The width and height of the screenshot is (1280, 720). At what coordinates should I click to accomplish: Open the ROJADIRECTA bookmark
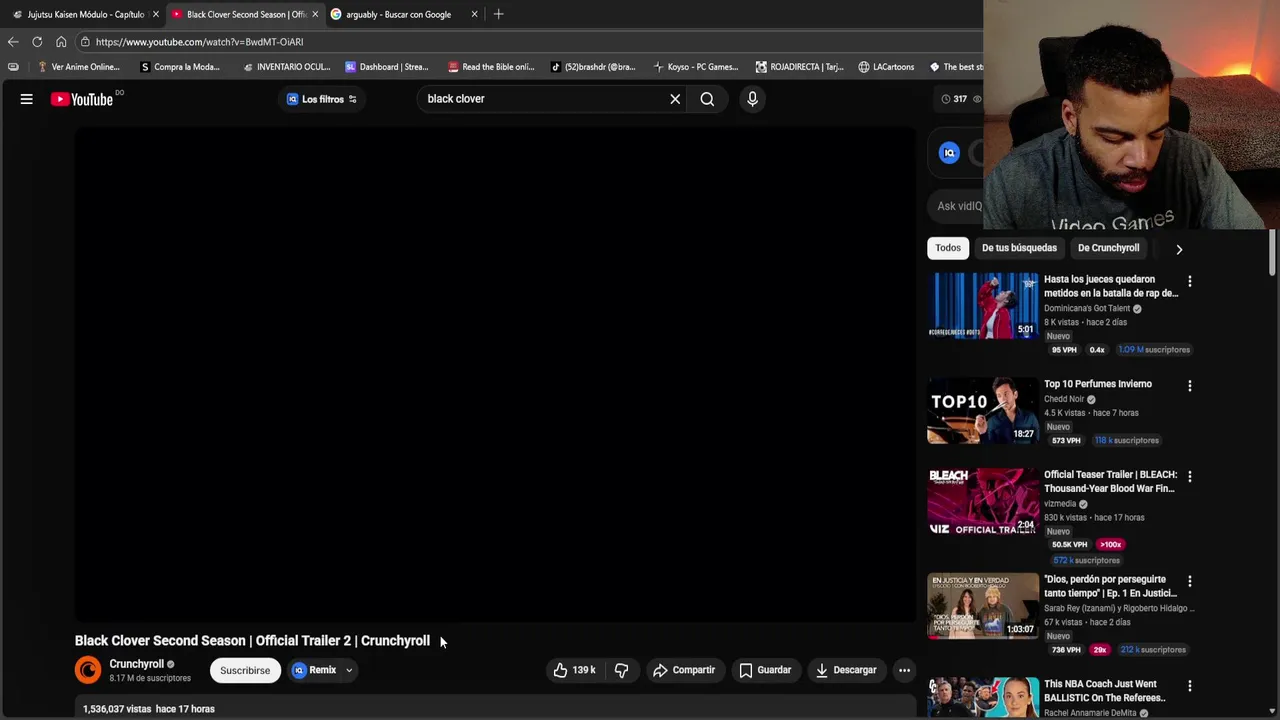coord(800,67)
